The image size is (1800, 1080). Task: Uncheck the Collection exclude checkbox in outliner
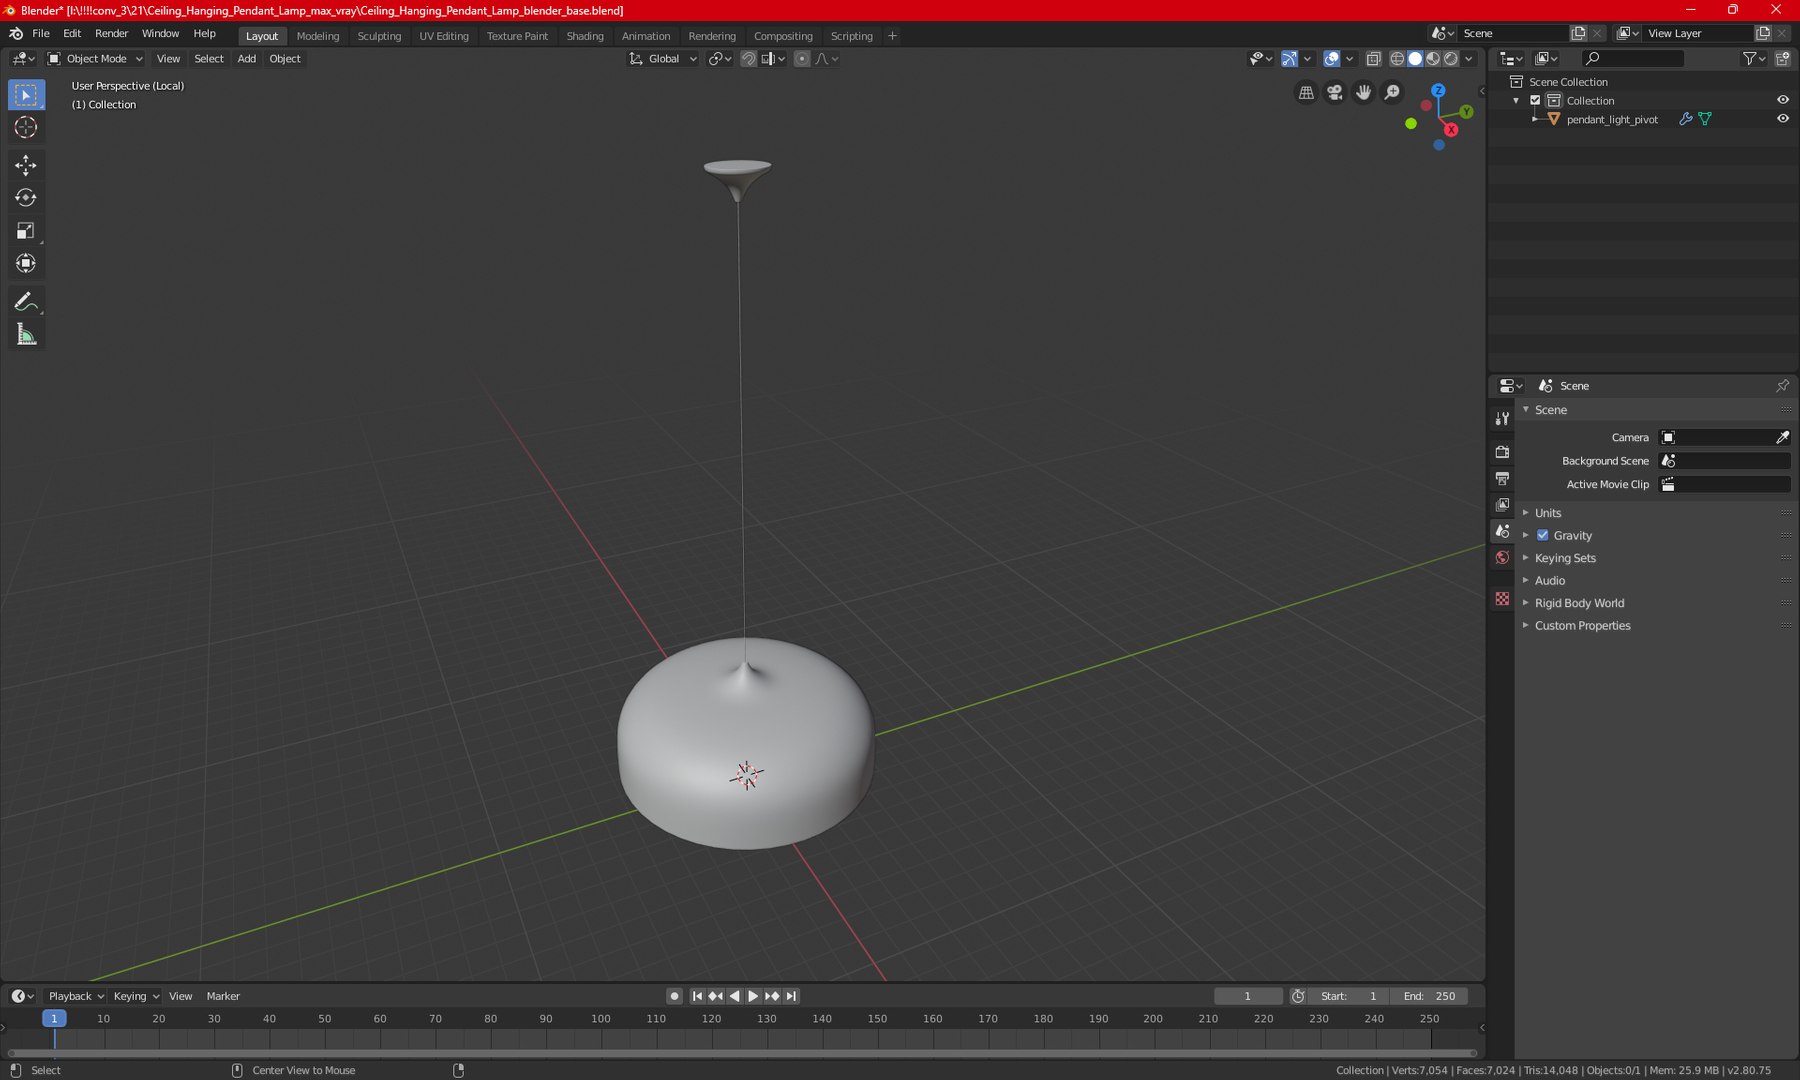[x=1535, y=100]
